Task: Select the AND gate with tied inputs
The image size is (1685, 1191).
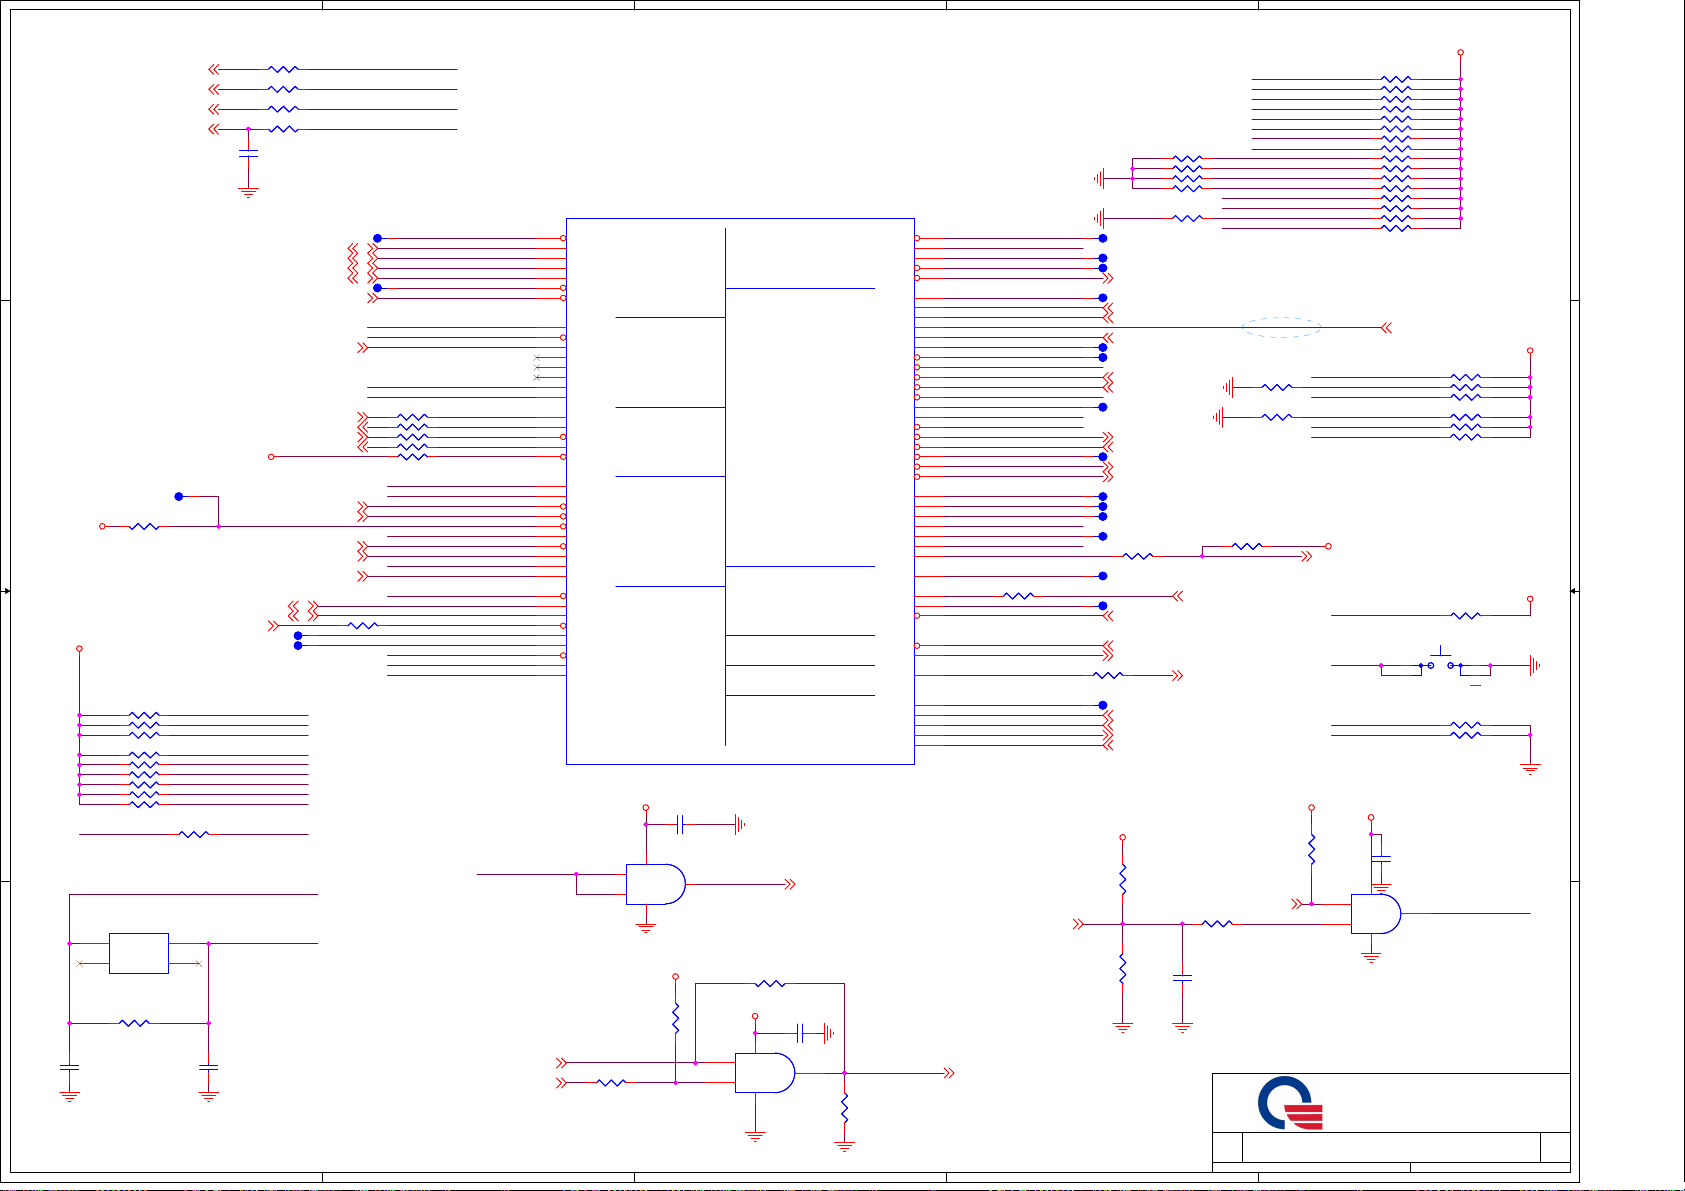Action: click(x=656, y=884)
